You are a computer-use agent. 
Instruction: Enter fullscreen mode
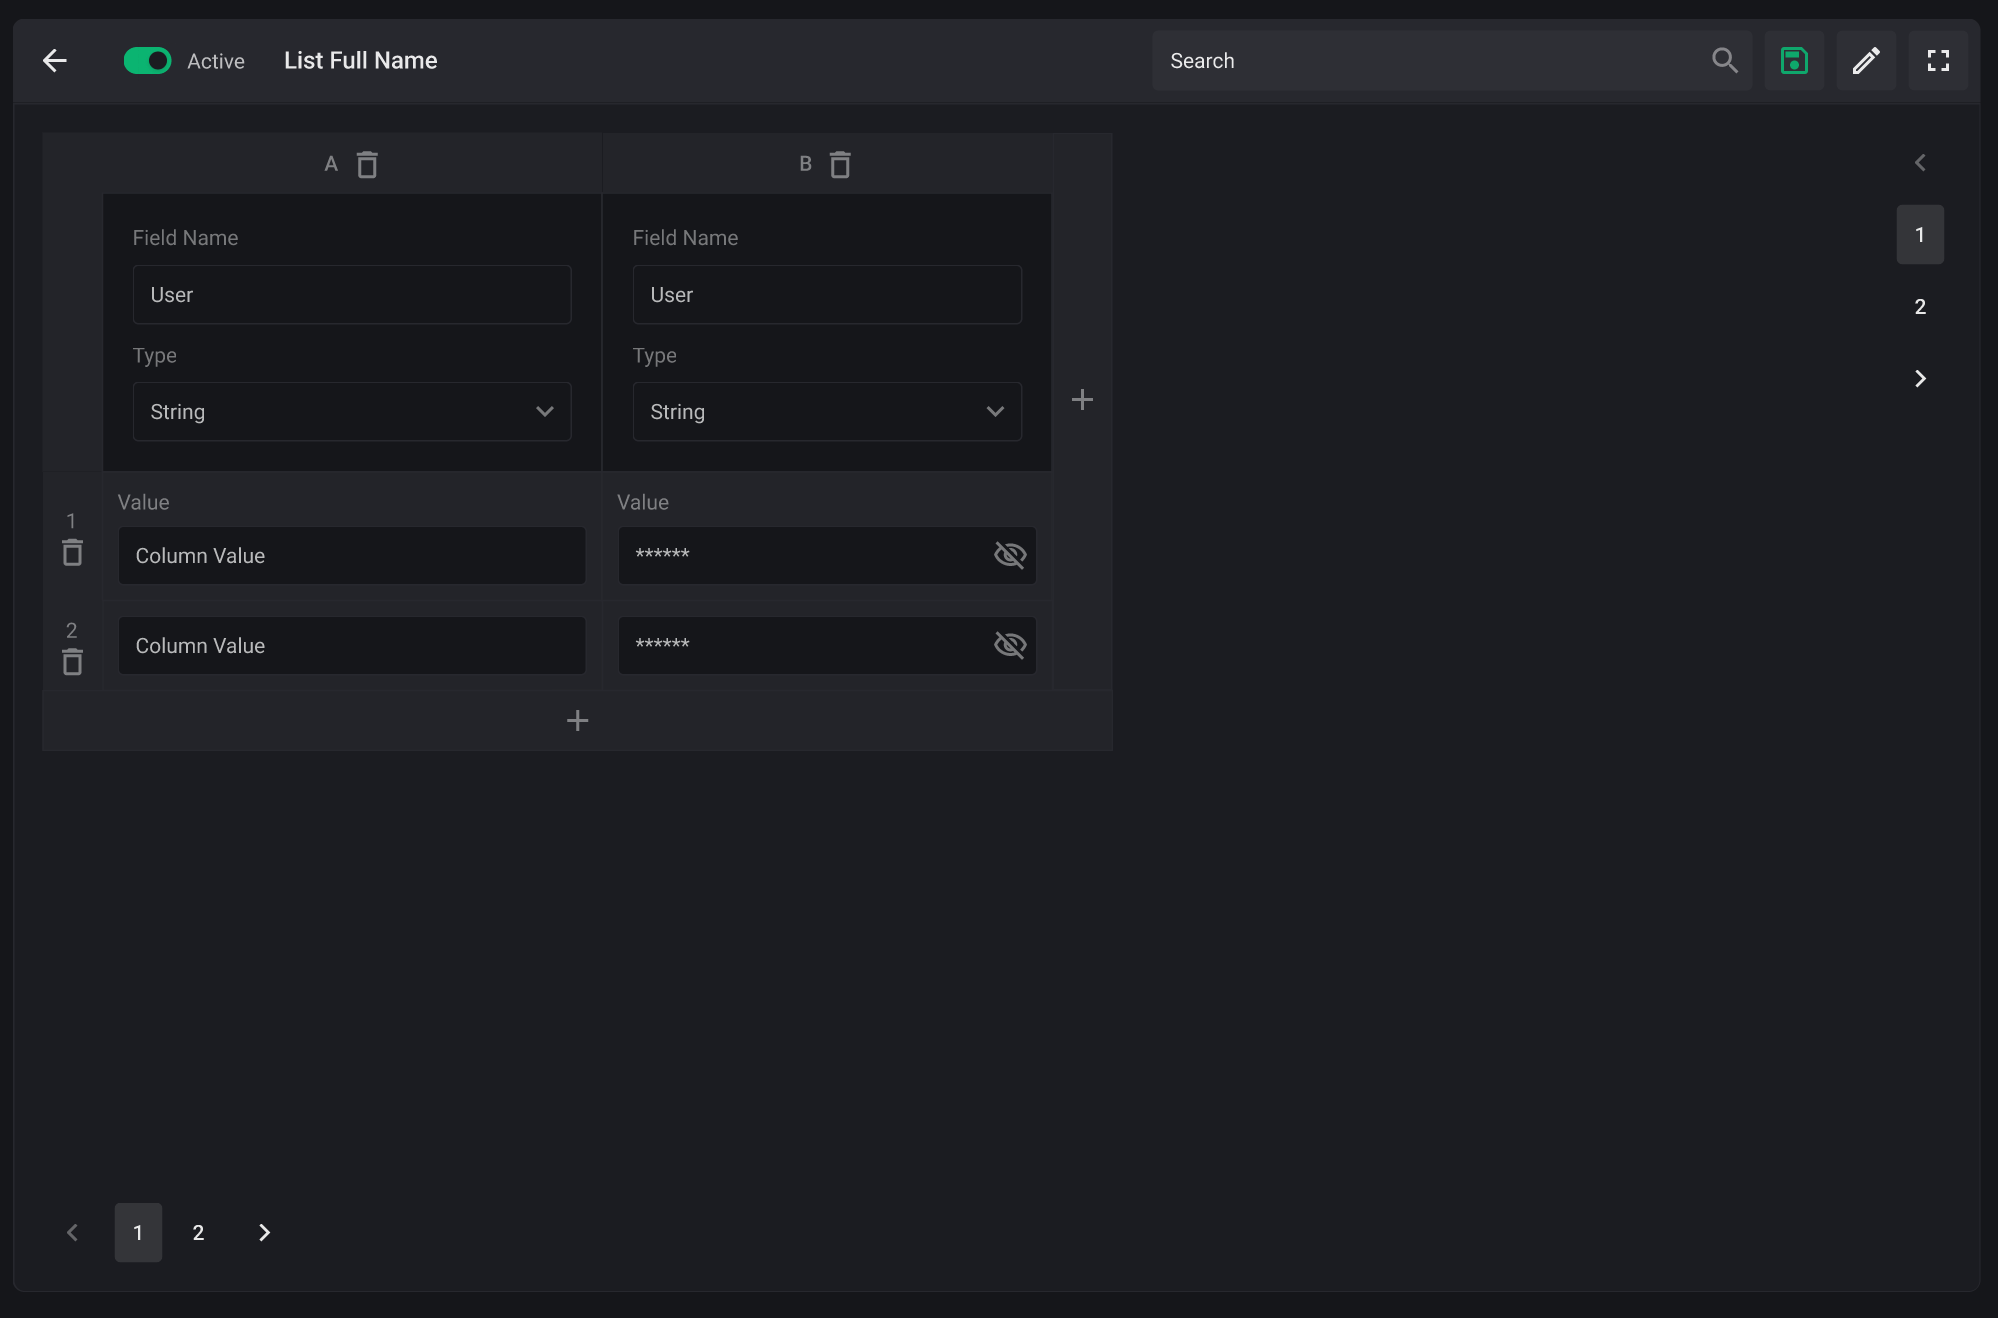1938,61
